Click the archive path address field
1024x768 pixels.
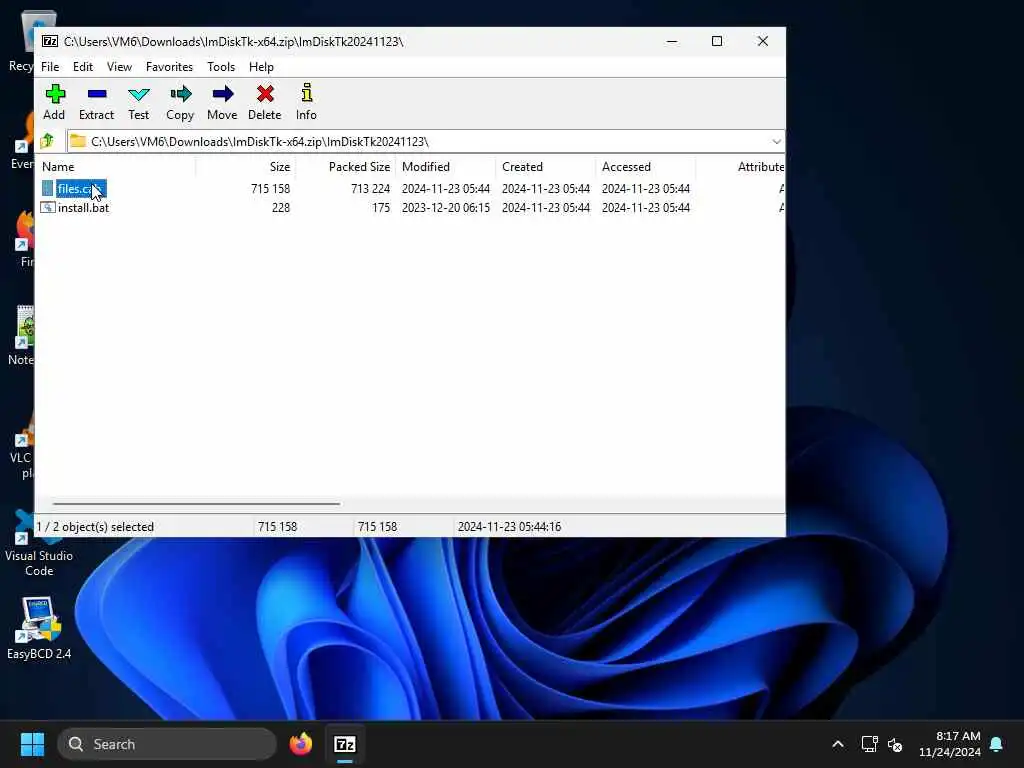point(418,141)
